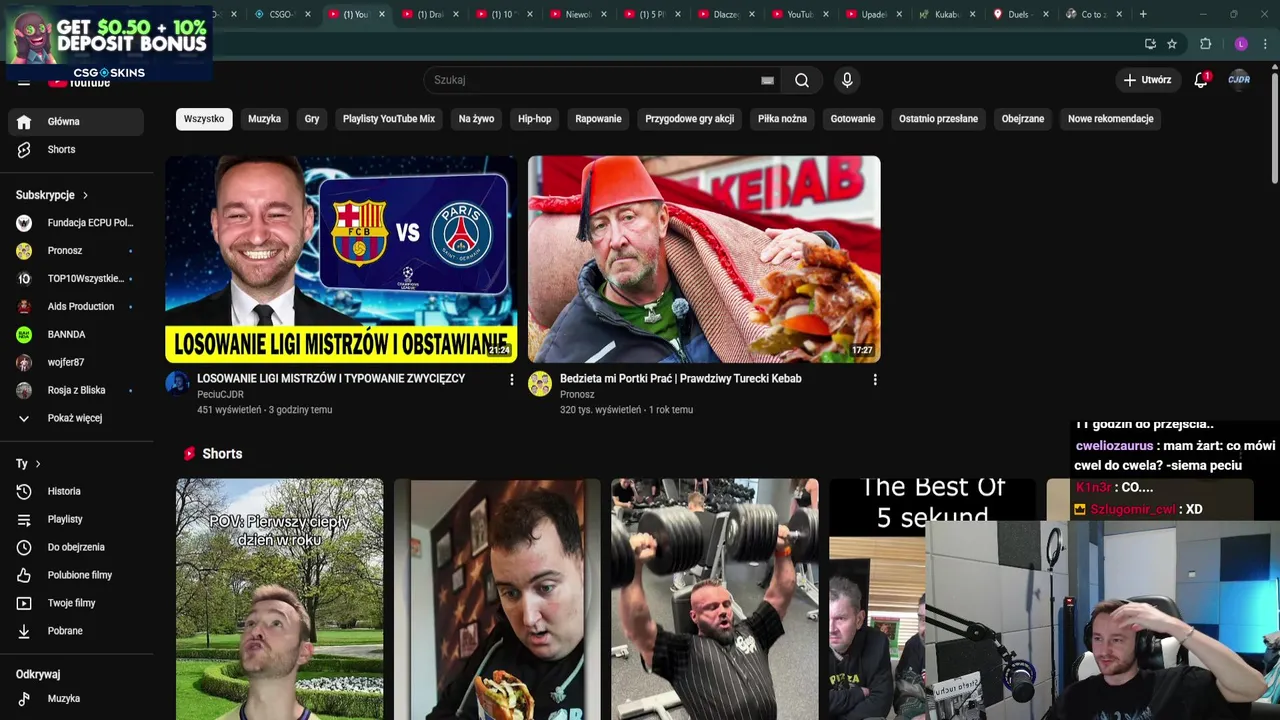This screenshot has height=720, width=1280.
Task: Open the options menu for LOSOWANIE LIGI MISTRZÓW
Action: pos(511,380)
